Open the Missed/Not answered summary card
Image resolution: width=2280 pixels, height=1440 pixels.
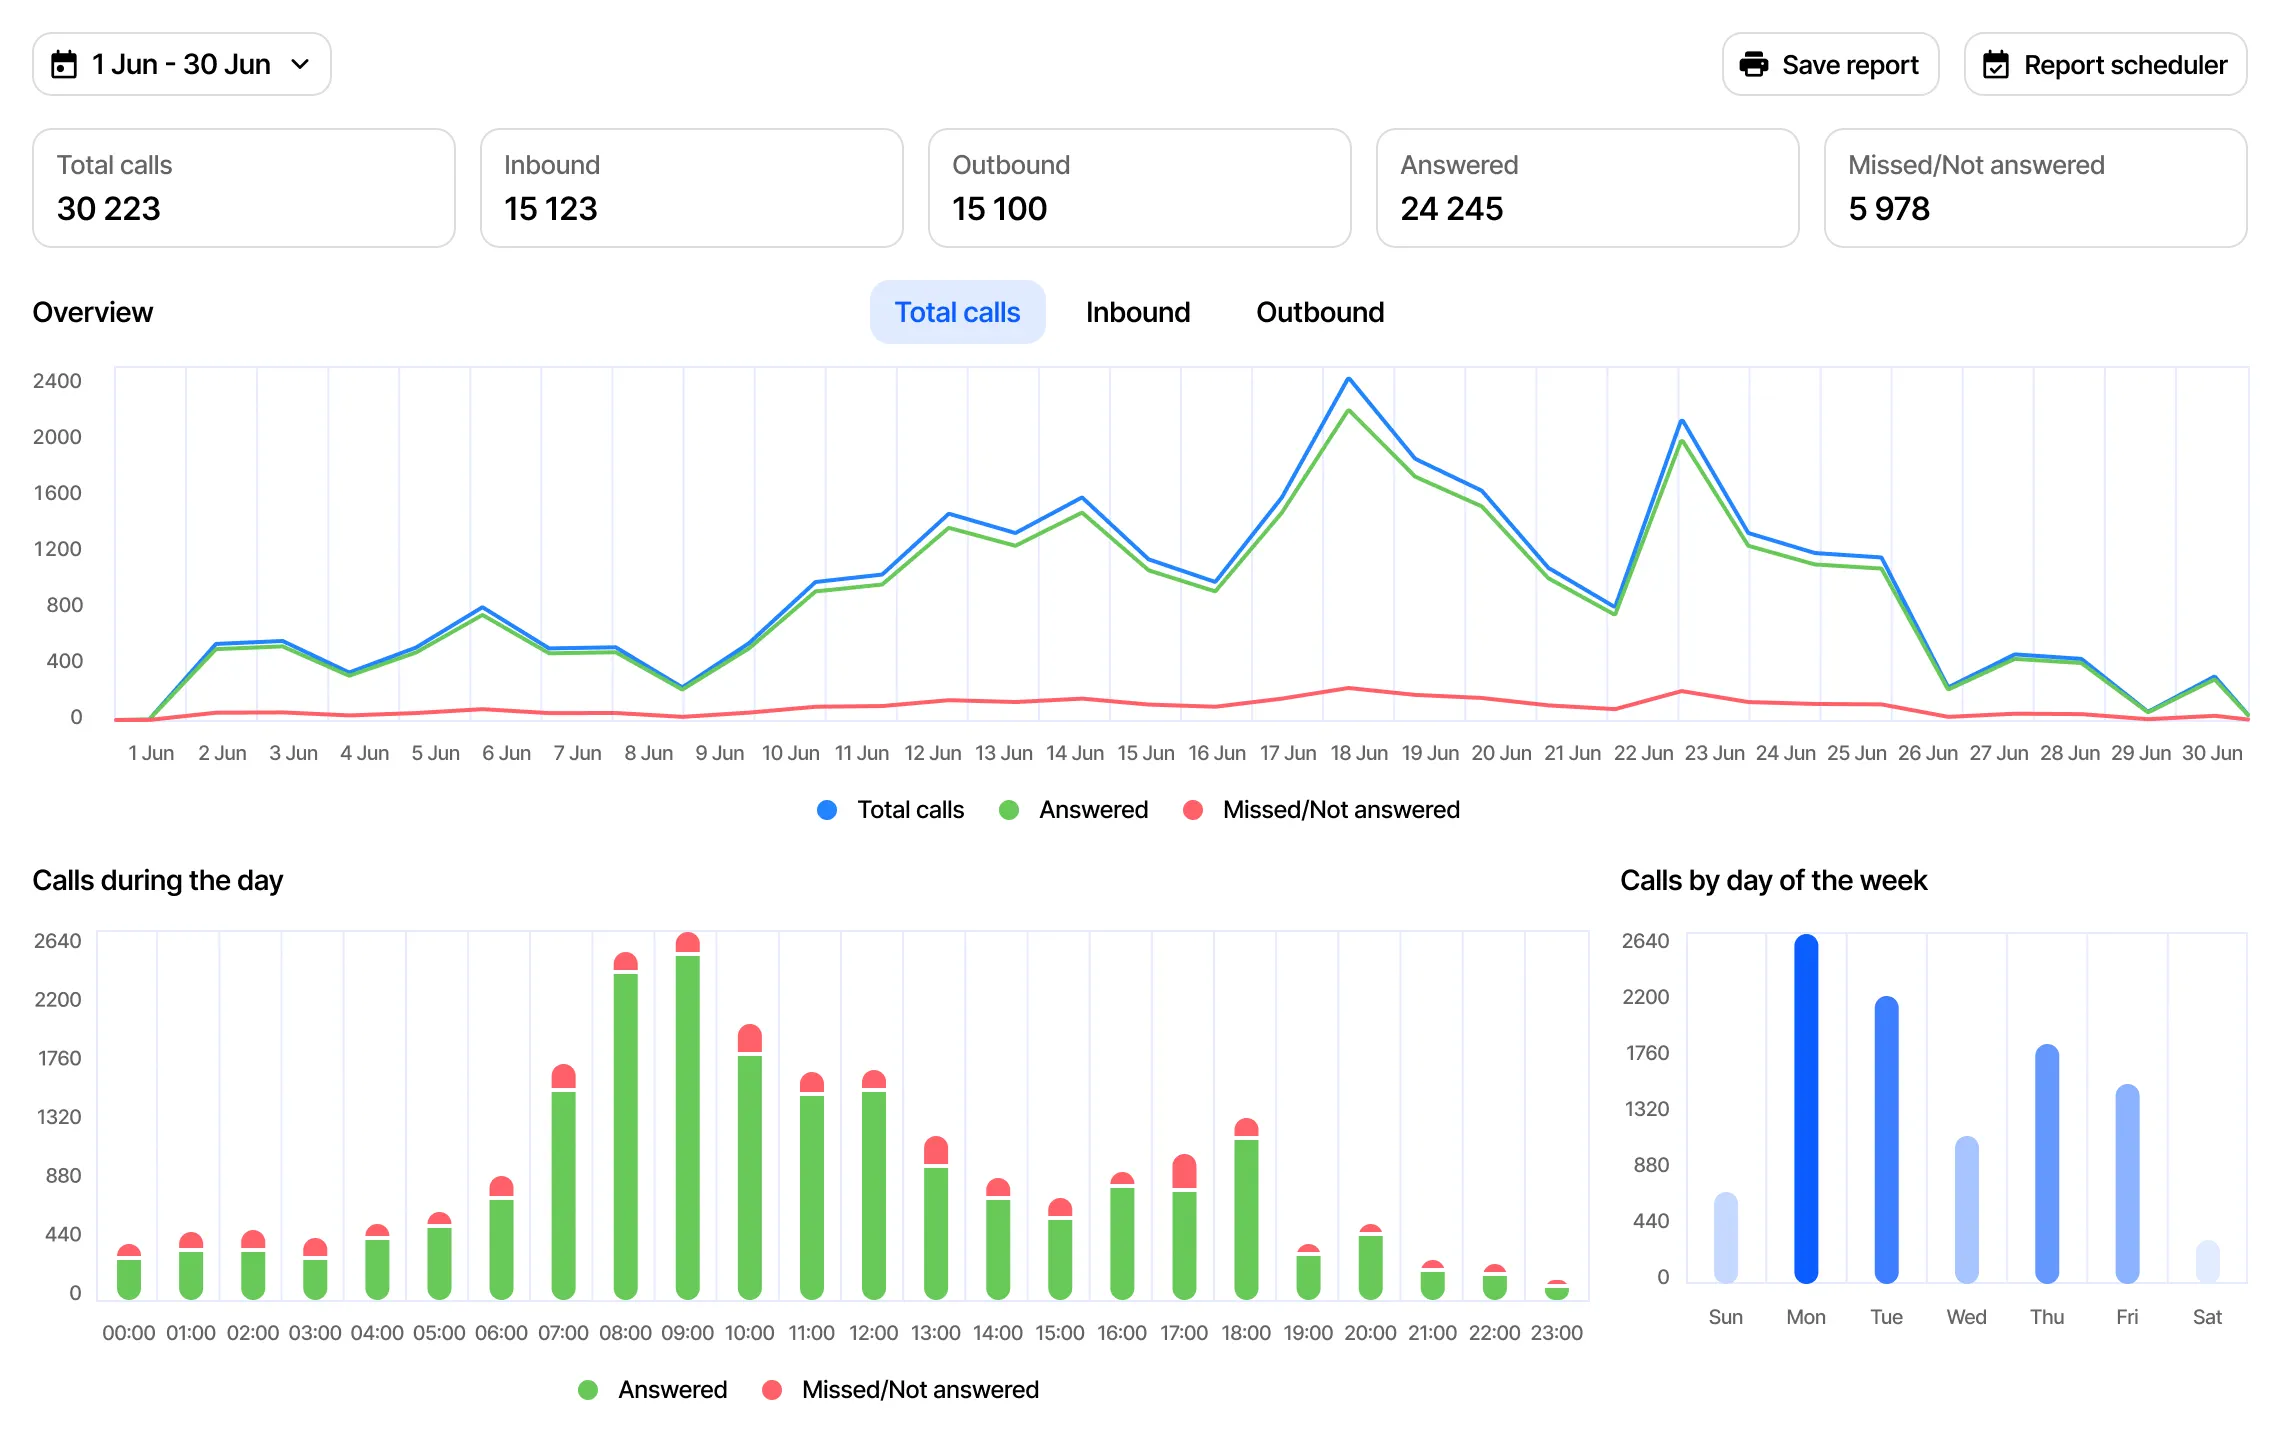click(2036, 188)
